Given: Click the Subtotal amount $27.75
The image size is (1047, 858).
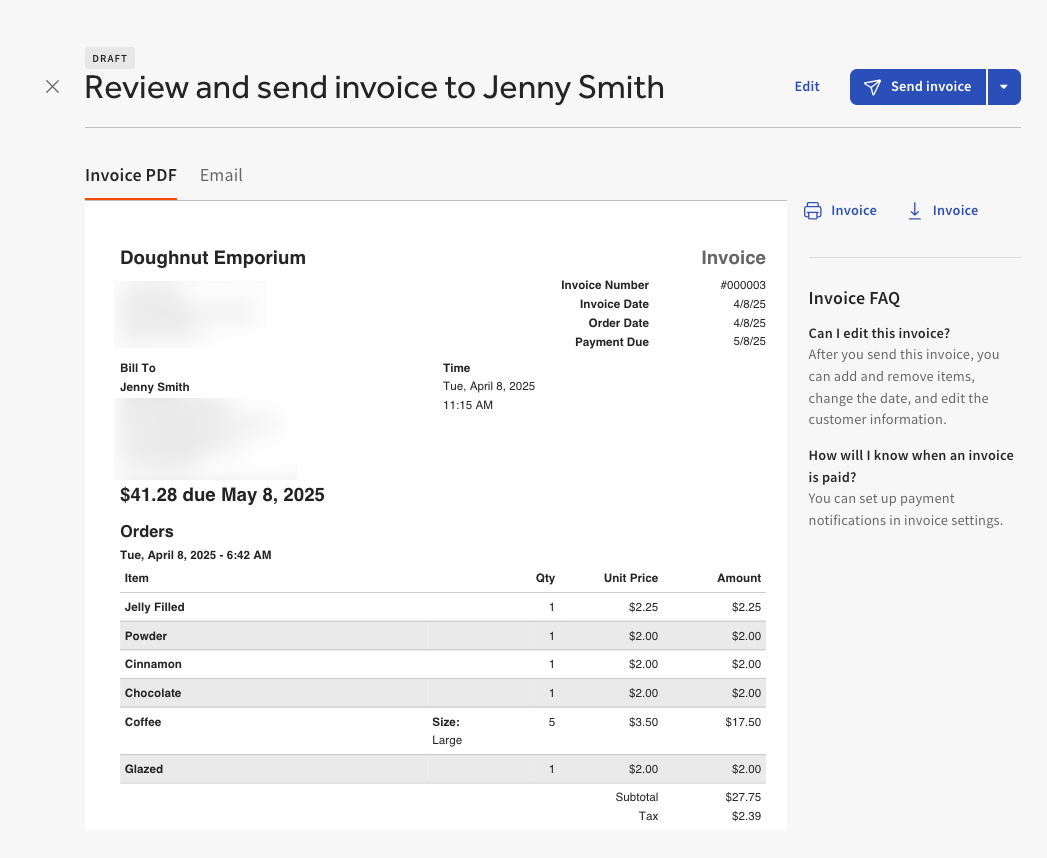Looking at the screenshot, I should coord(744,797).
